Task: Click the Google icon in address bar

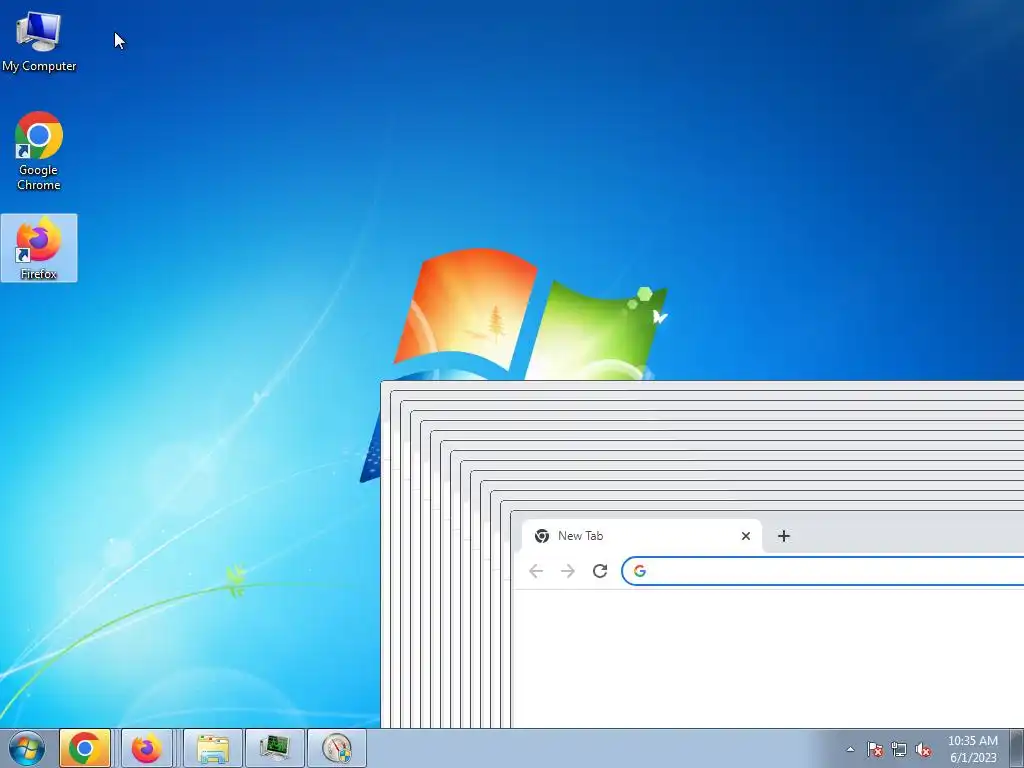Action: coord(640,571)
